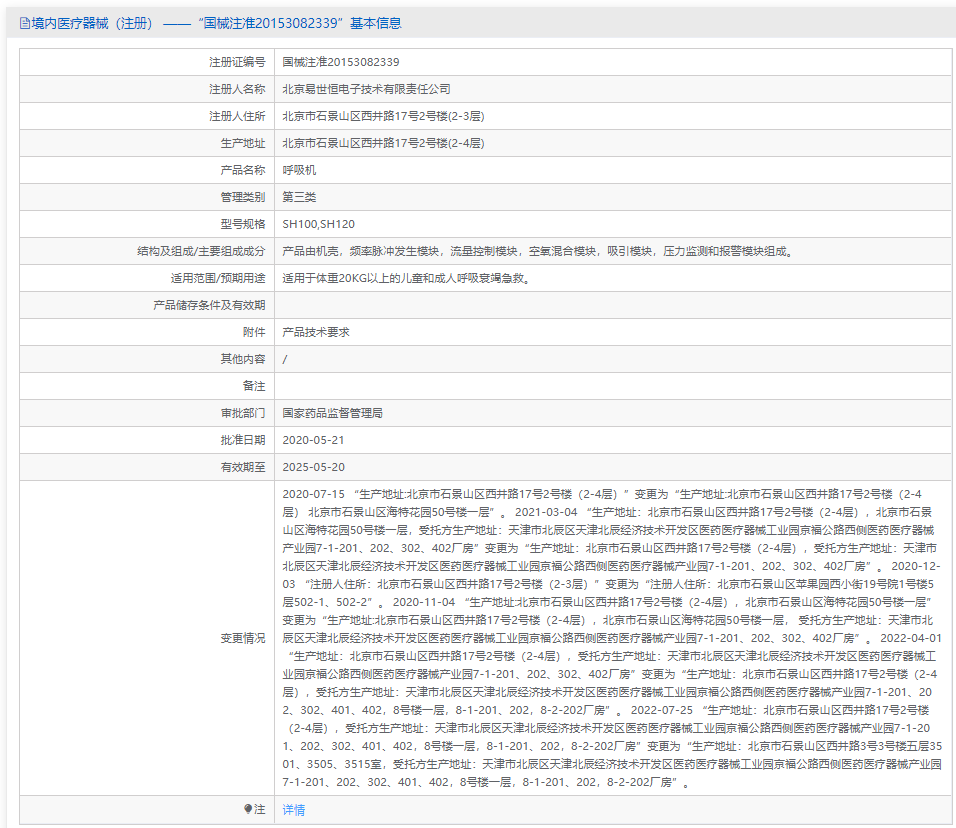956x828 pixels.
Task: Click the 批准日期 label
Action: click(243, 440)
